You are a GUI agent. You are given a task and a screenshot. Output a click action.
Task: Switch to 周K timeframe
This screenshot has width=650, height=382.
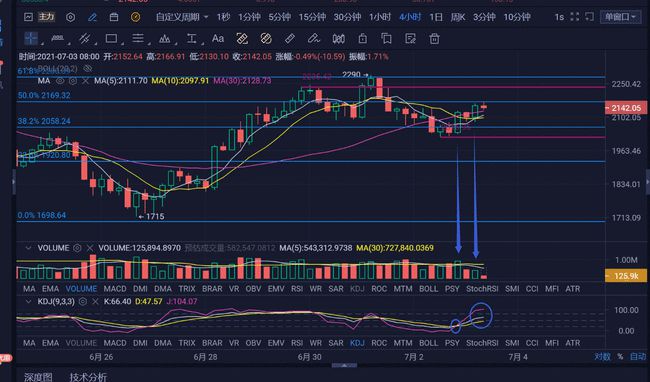[x=458, y=17]
